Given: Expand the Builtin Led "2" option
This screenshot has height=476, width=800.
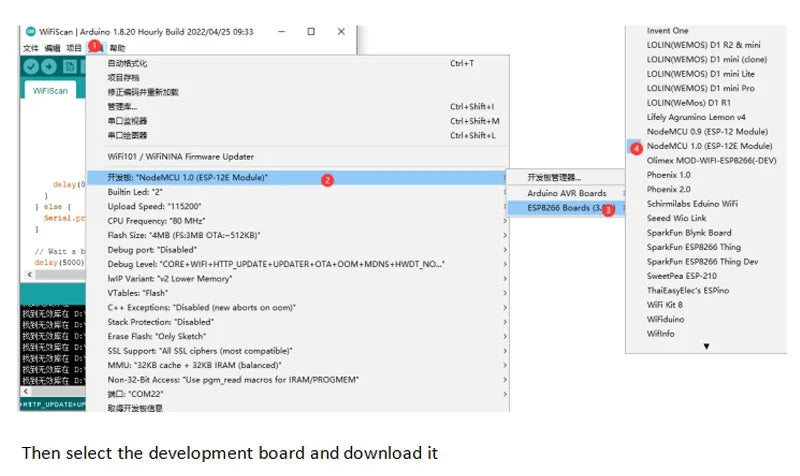Looking at the screenshot, I should (x=297, y=192).
